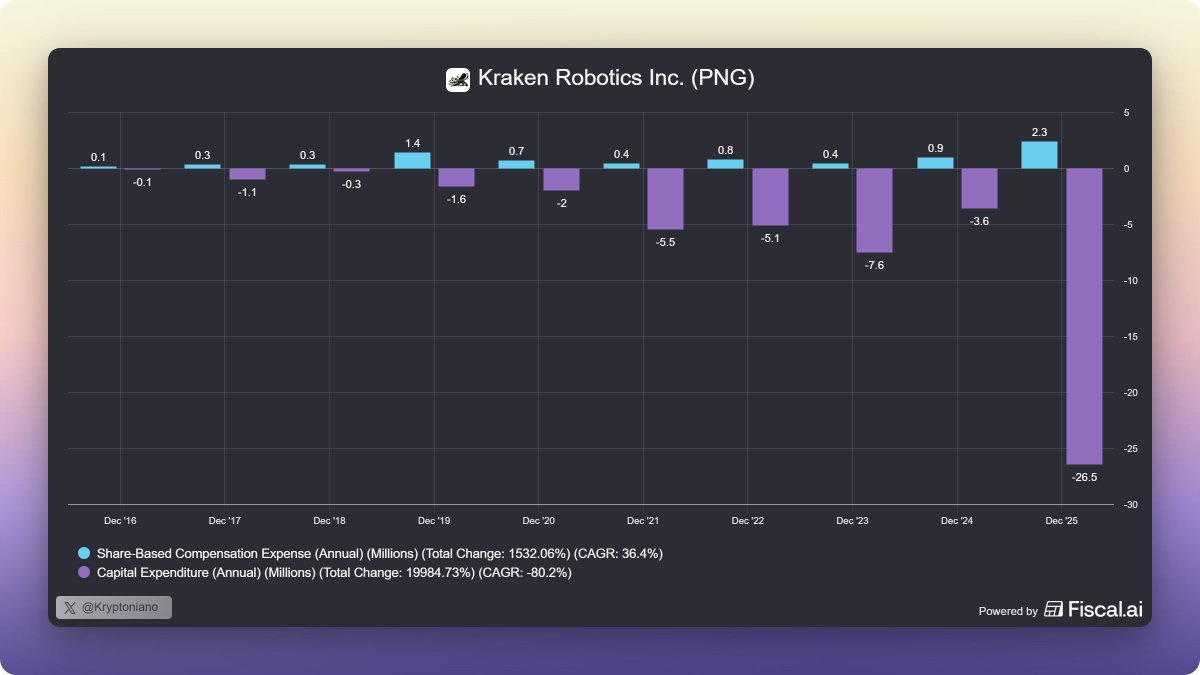Select the Share-Based Compensation Expense legend text

pos(379,553)
